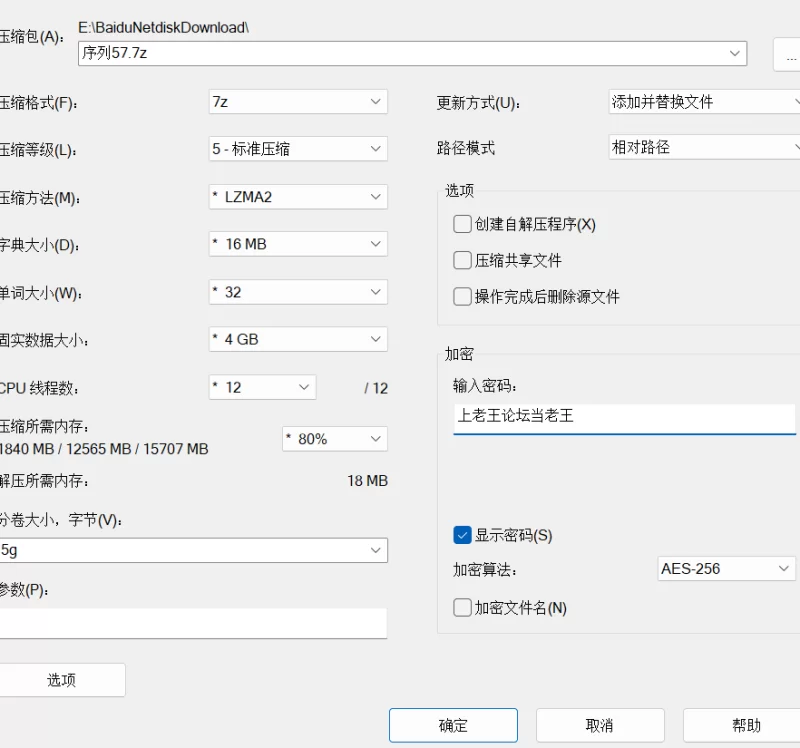
Task: Click the 取消 cancel button
Action: point(600,725)
